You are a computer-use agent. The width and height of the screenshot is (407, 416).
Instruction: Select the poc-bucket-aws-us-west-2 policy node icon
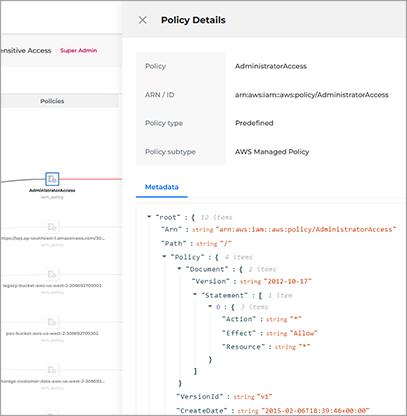pos(52,322)
